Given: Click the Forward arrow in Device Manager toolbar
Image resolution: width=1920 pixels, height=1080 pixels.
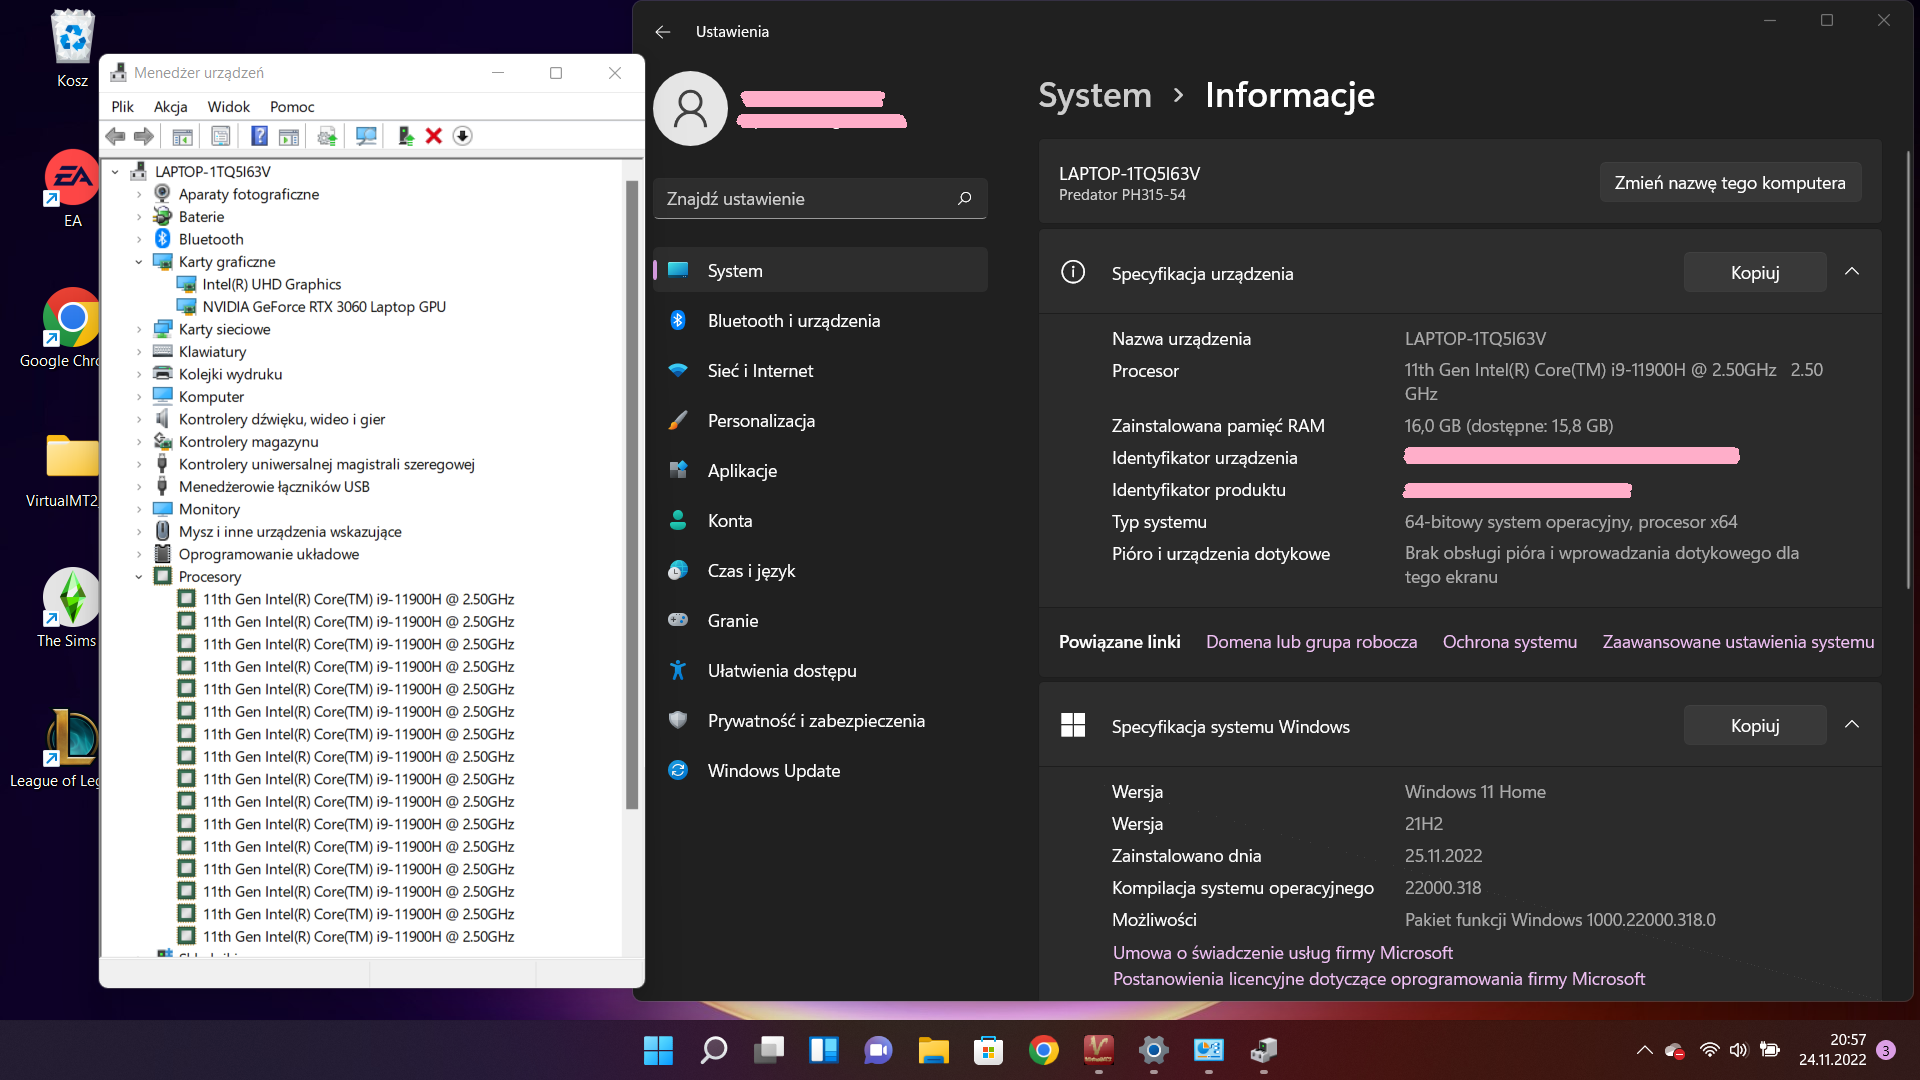Looking at the screenshot, I should coord(144,136).
